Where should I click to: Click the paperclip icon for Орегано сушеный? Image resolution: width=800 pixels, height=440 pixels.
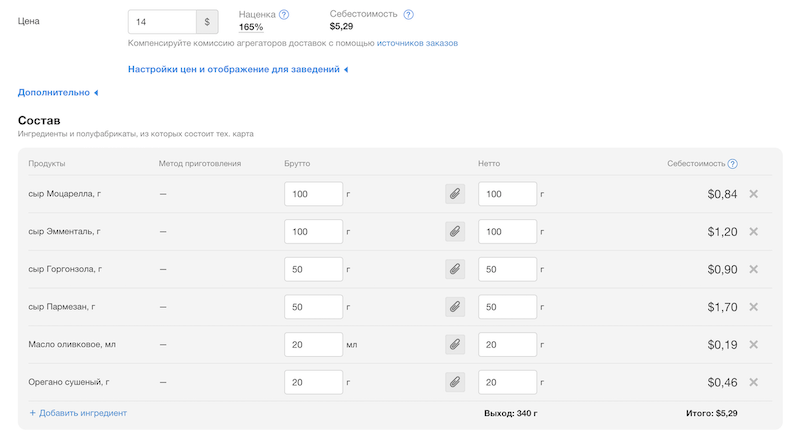tap(455, 382)
